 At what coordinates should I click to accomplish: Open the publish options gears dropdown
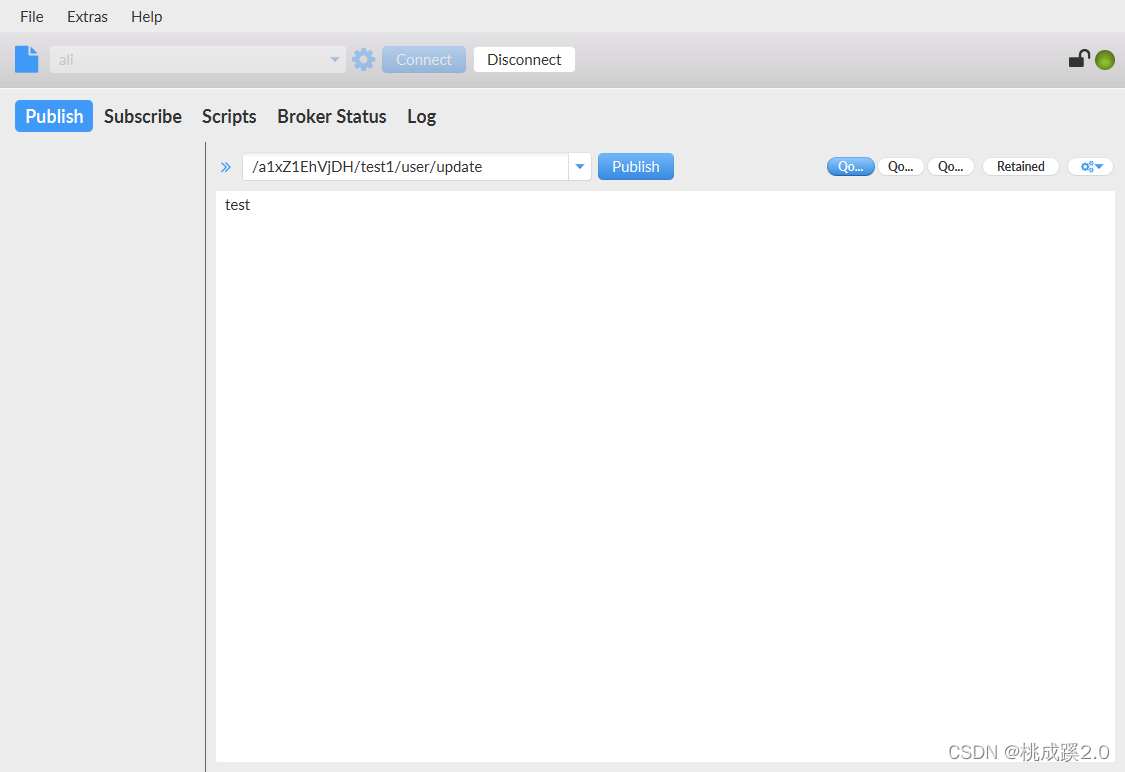click(1090, 167)
